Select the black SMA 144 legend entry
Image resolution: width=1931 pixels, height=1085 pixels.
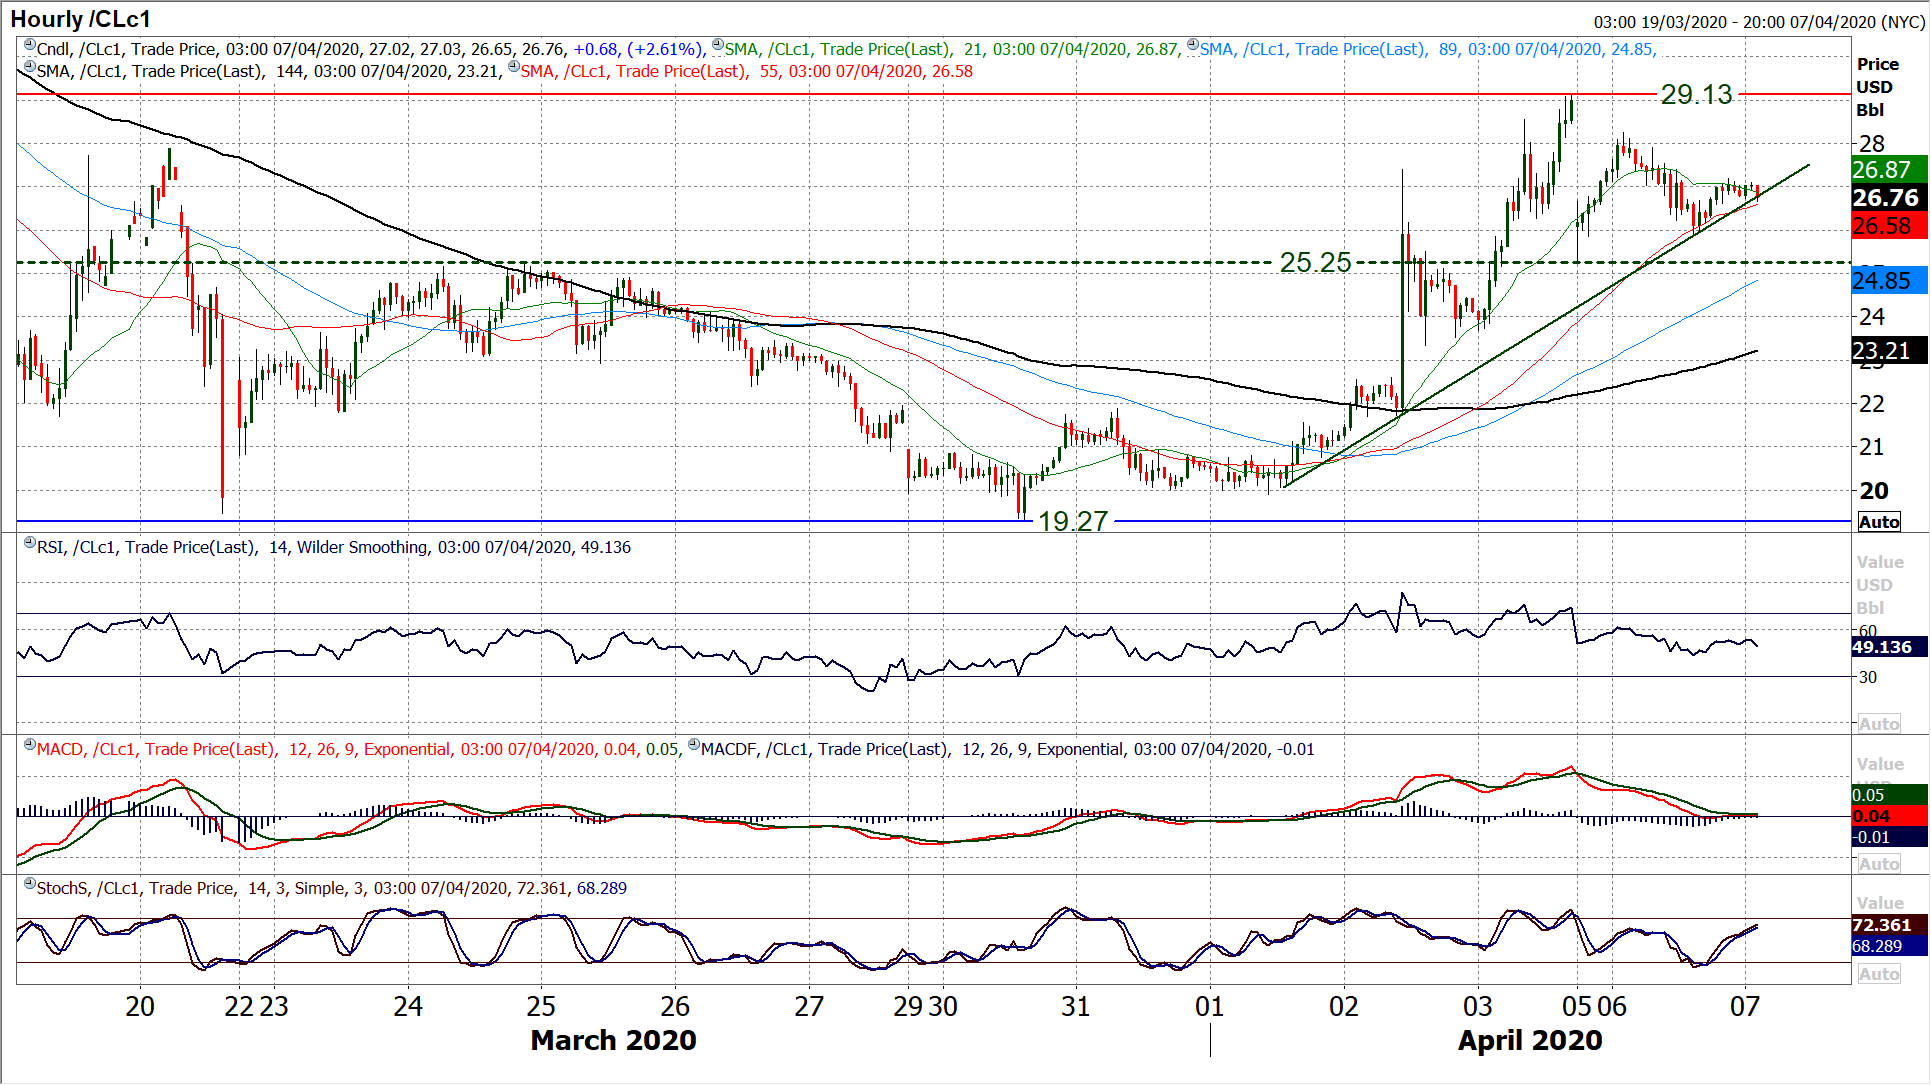coord(267,71)
